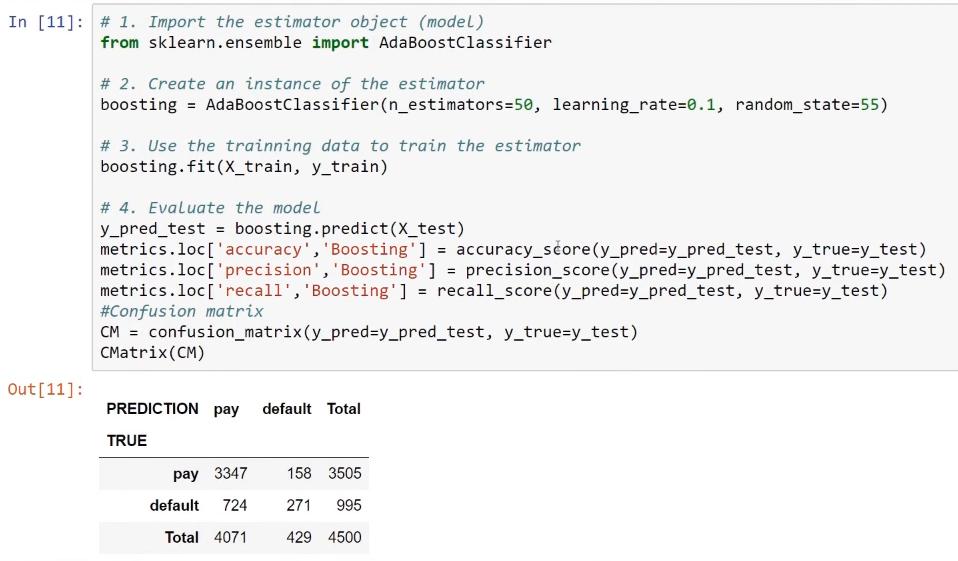Place cursor on boosting.fit(X_train, y_train) line

pyautogui.click(x=244, y=166)
